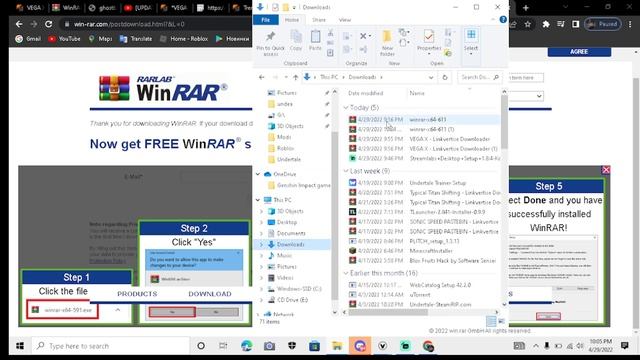Open the YouTube bookmark

tap(64, 39)
